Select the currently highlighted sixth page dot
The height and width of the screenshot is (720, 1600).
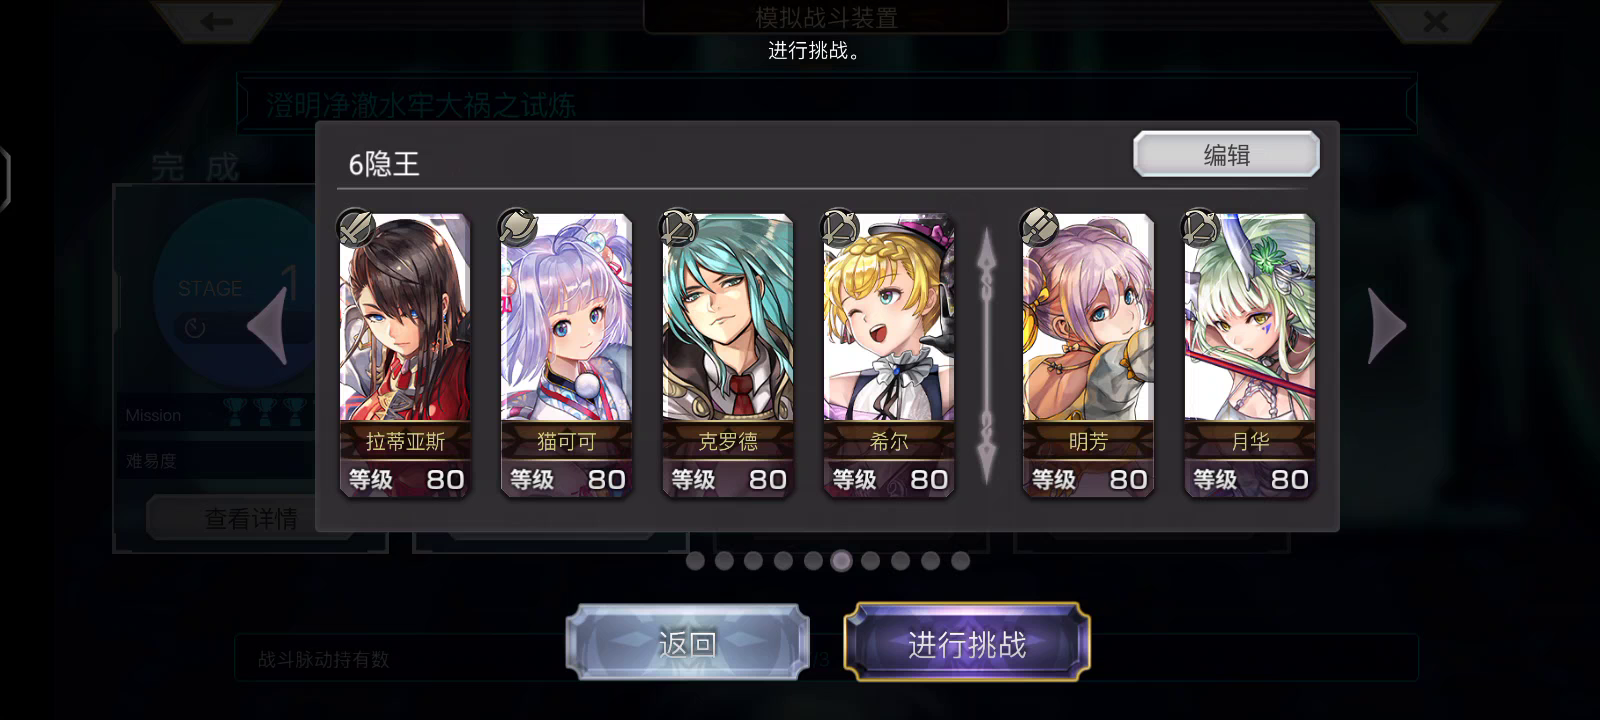pyautogui.click(x=842, y=561)
